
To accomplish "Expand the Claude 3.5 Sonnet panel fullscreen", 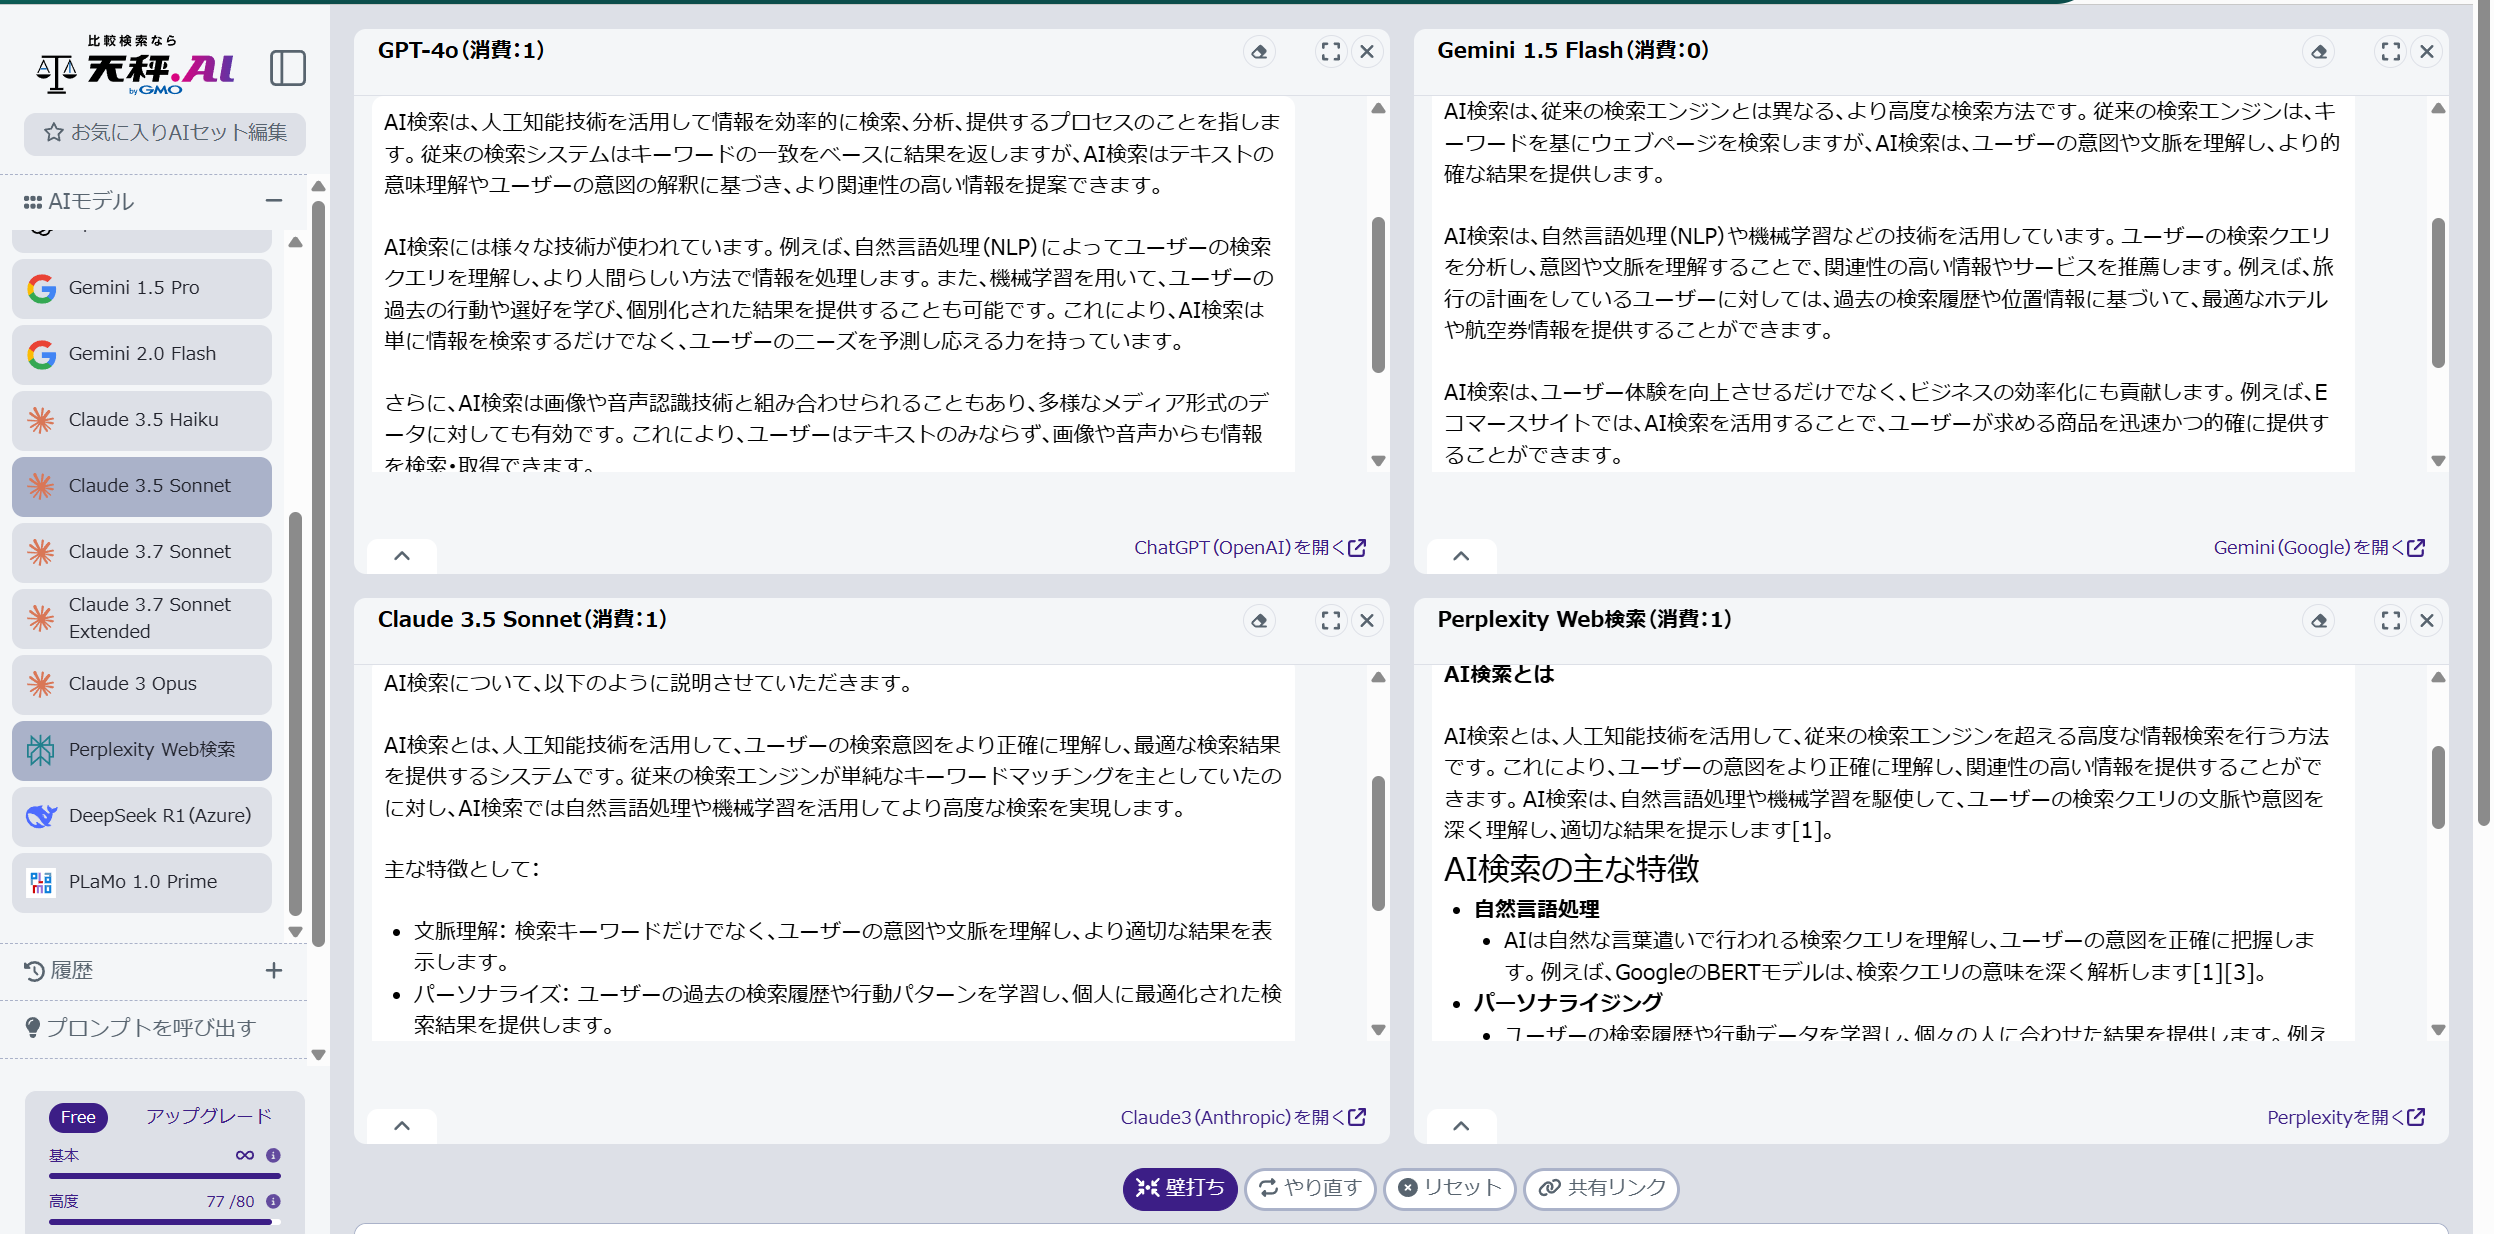I will click(x=1330, y=621).
